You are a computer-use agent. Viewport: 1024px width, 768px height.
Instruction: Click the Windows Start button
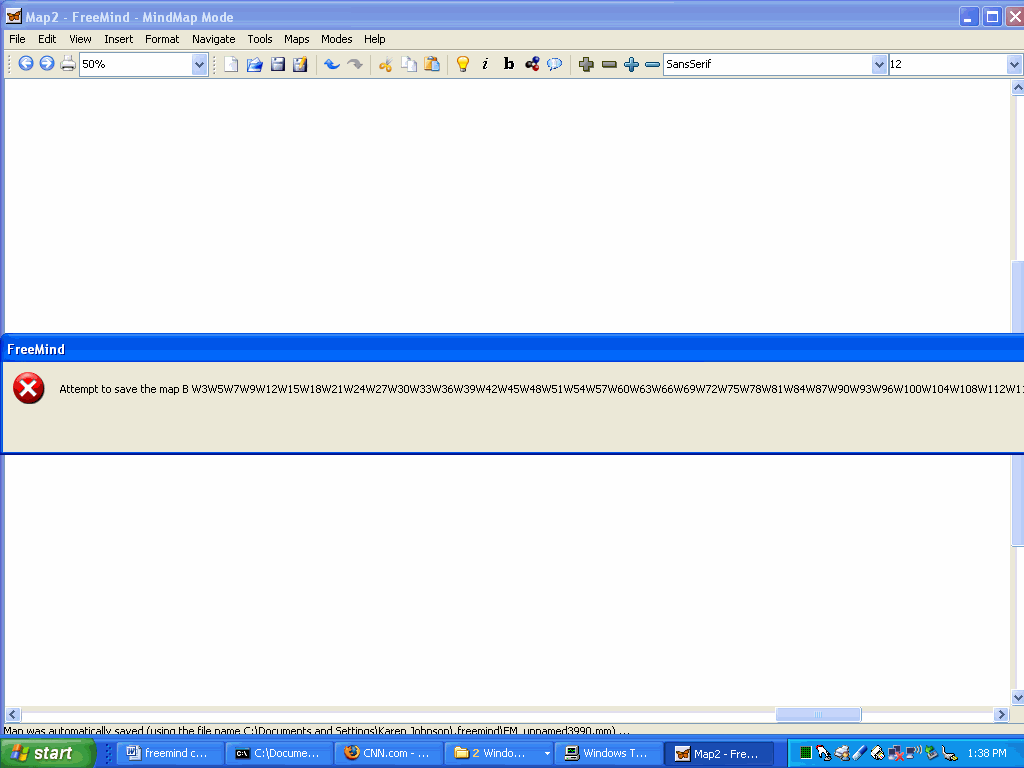(48, 753)
